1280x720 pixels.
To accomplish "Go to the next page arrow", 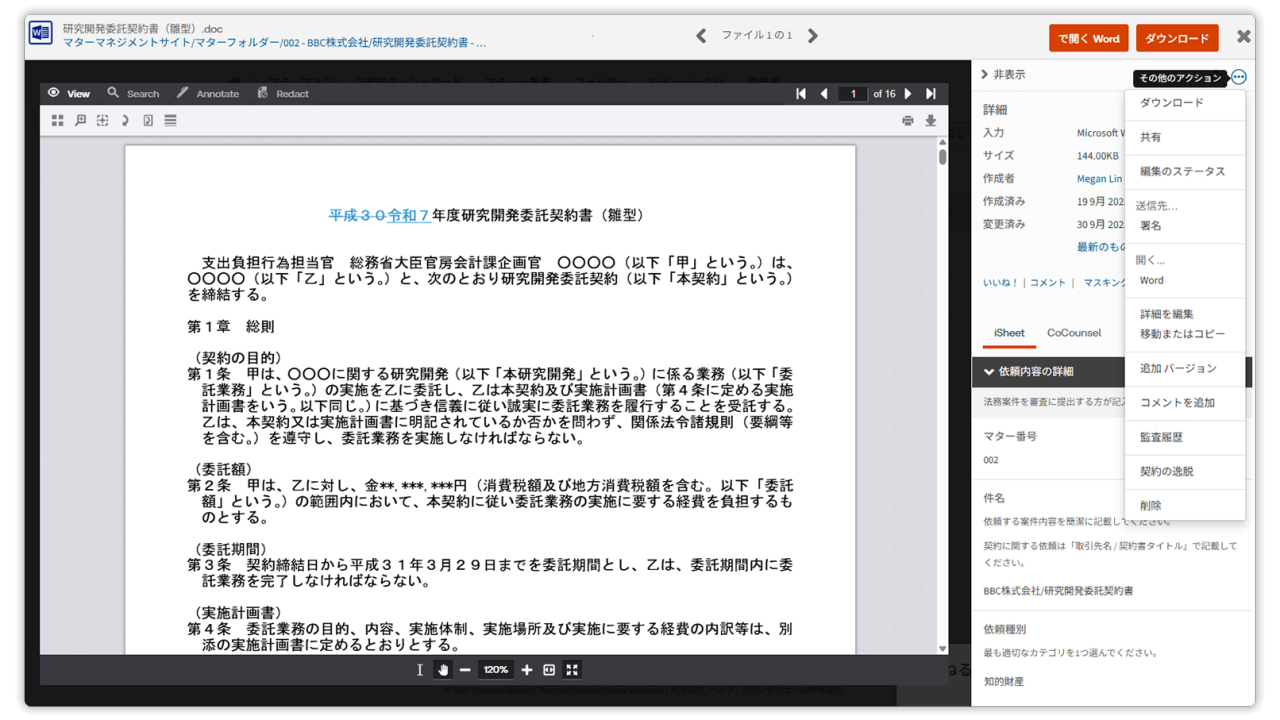I will 908,94.
